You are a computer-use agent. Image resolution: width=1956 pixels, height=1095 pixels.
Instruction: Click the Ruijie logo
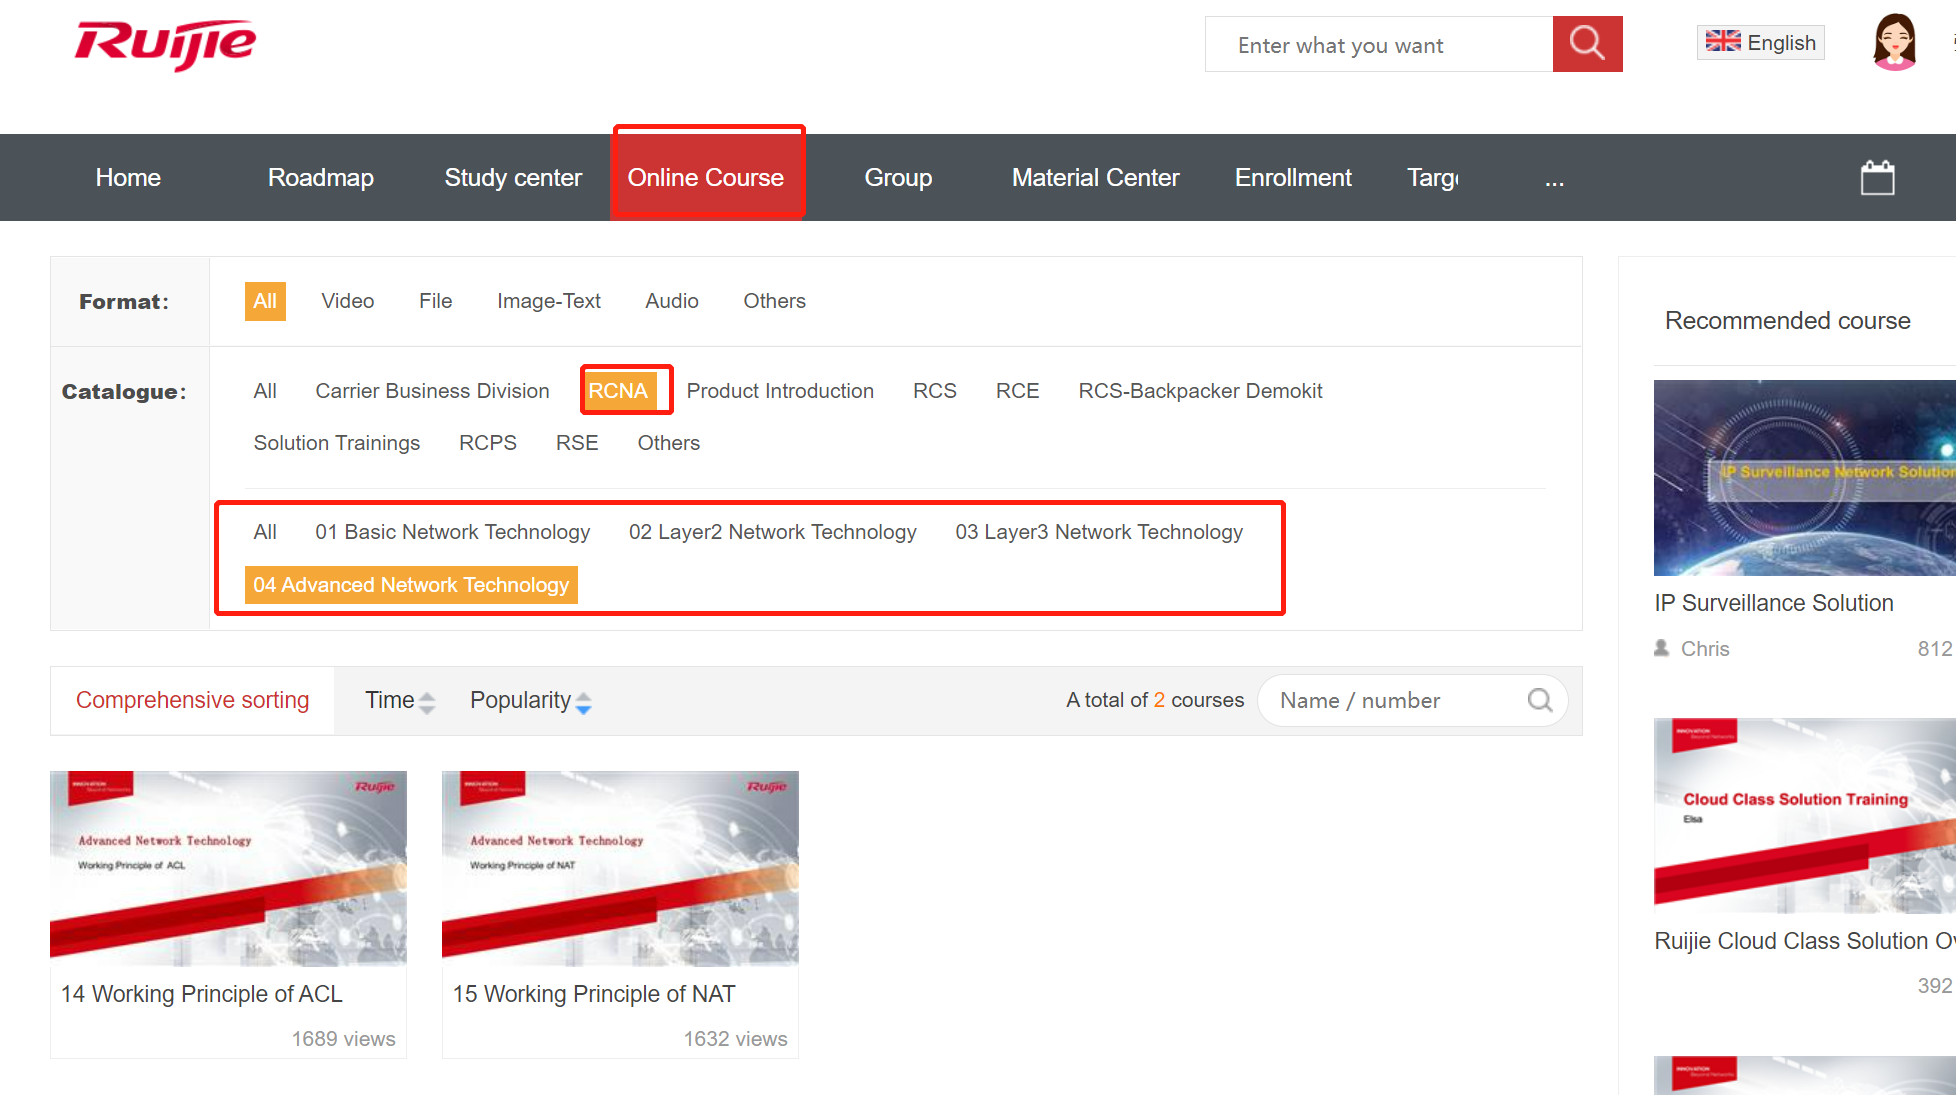tap(165, 44)
